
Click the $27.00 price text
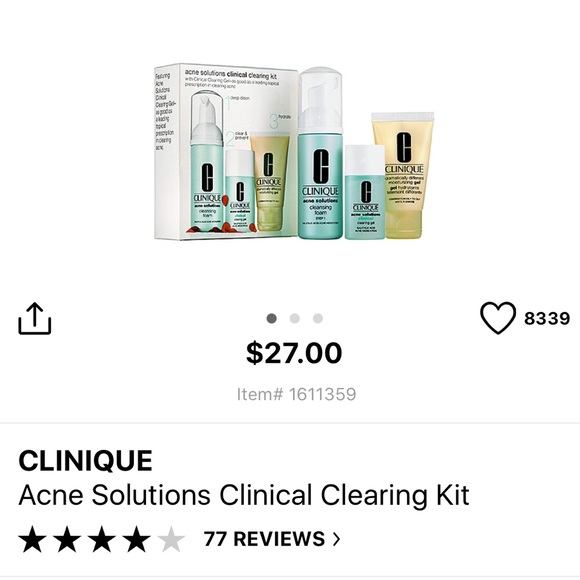(x=294, y=353)
